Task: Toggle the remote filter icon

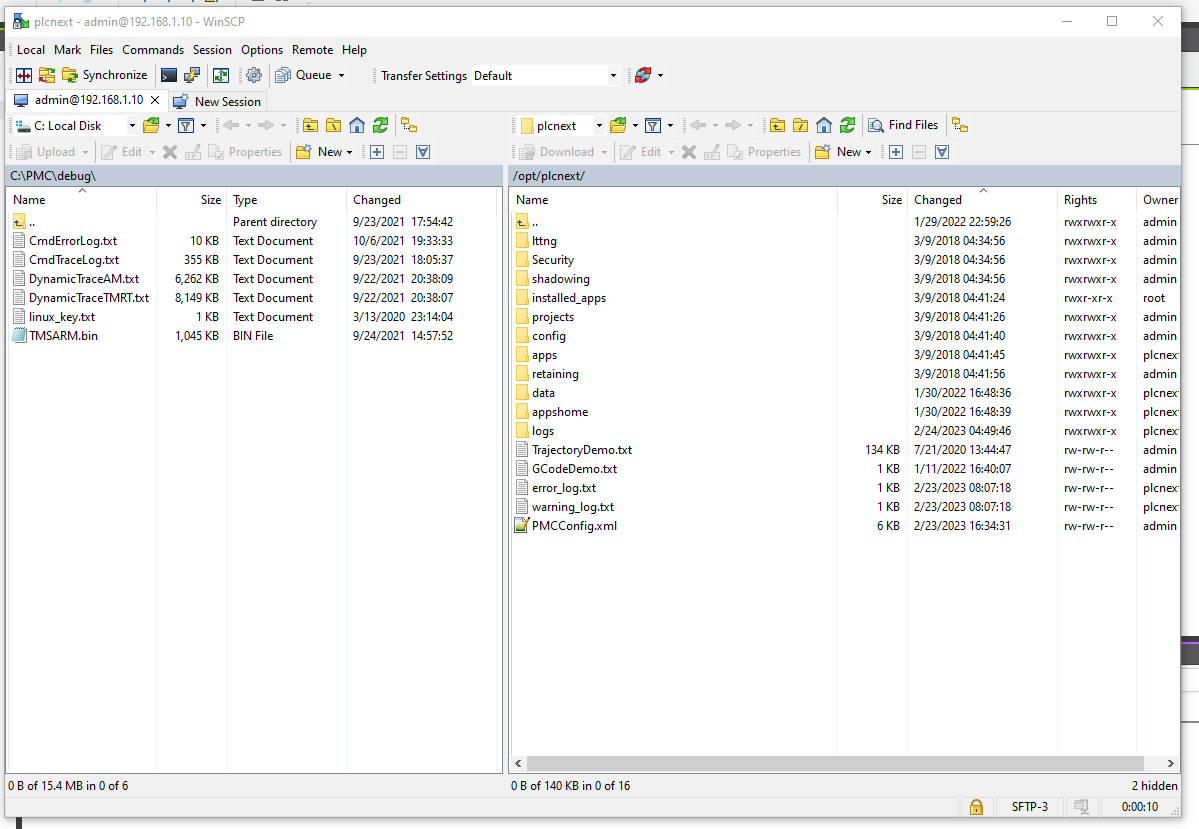Action: tap(651, 125)
